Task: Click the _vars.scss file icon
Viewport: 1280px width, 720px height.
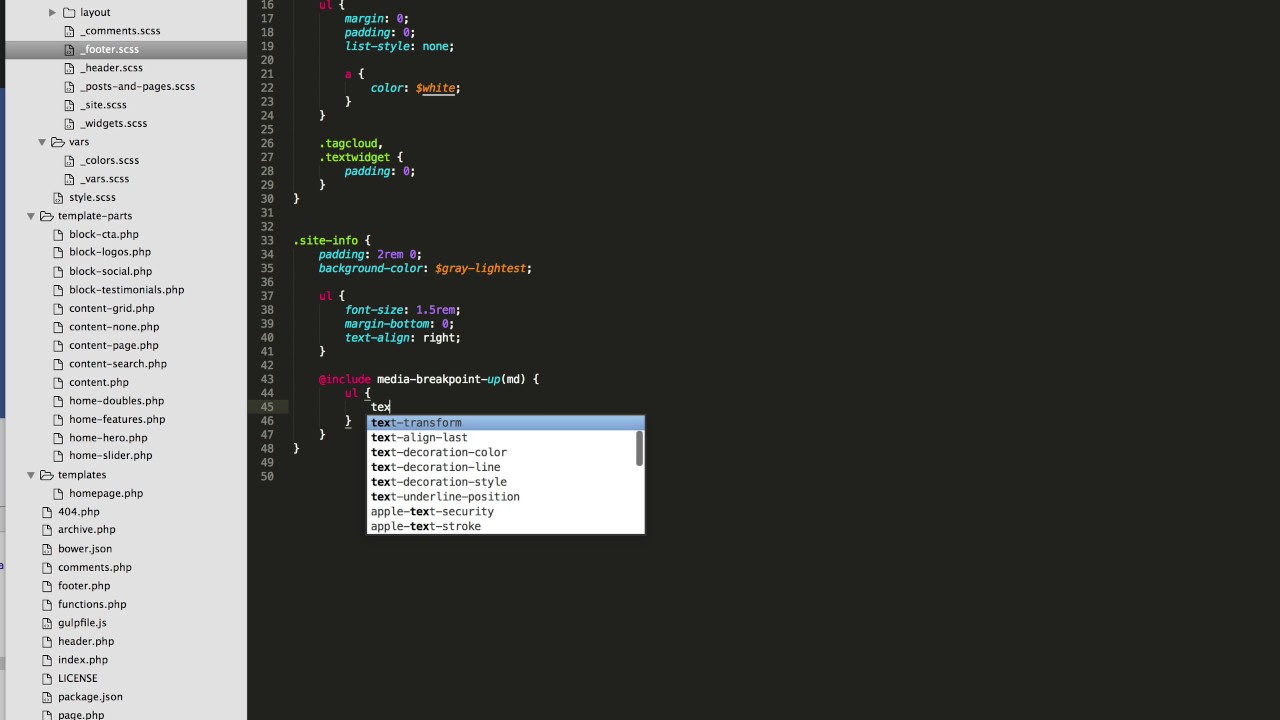Action: (69, 179)
